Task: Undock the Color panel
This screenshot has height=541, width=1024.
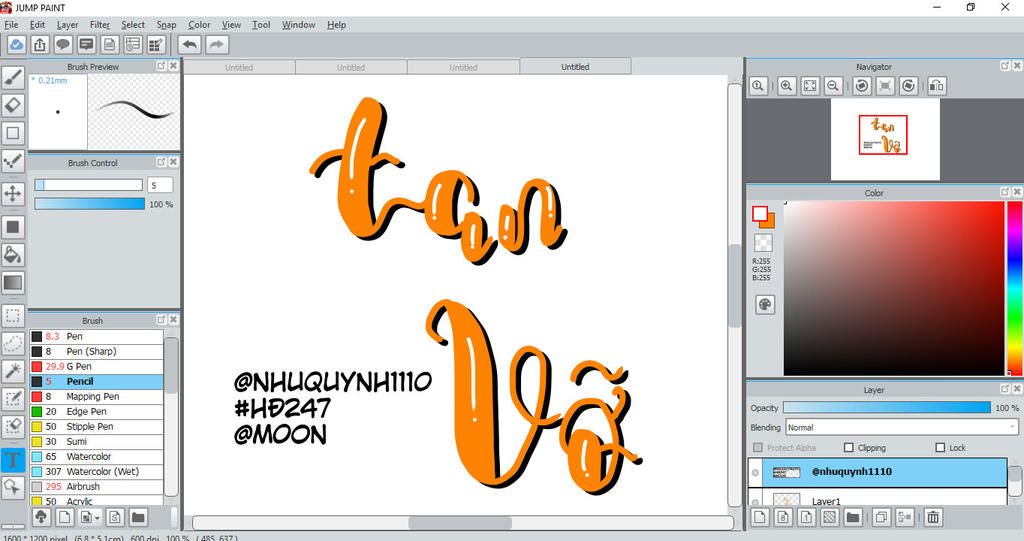Action: (x=1005, y=192)
